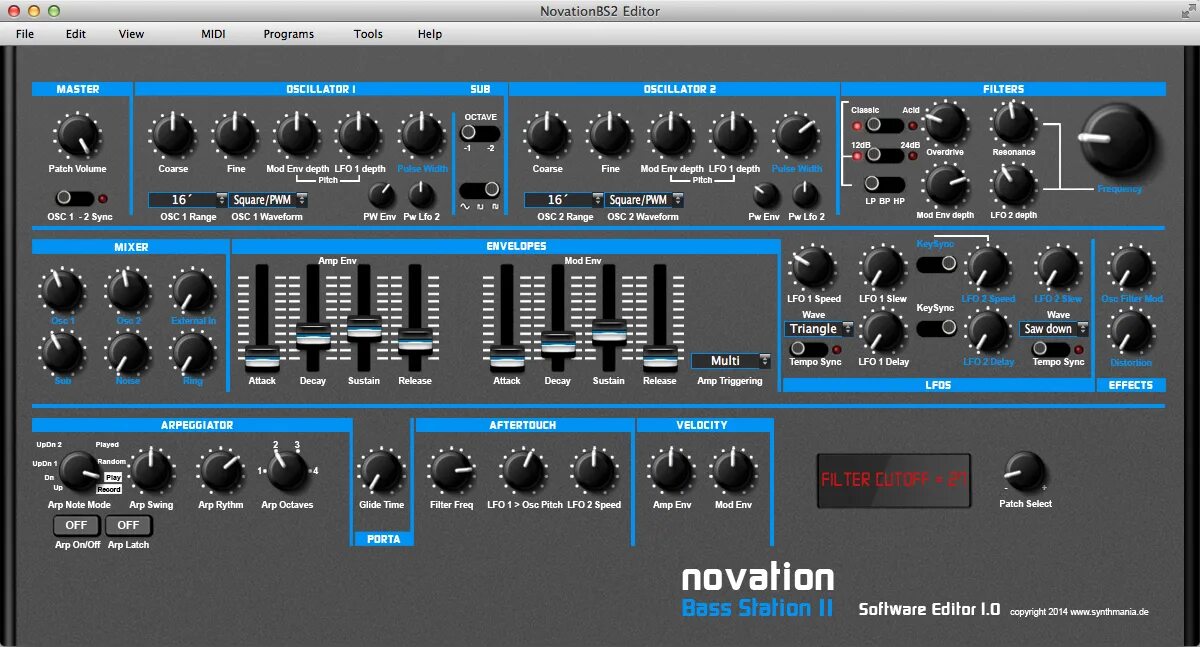Click Oscillator 2 Mod Env depth knob
This screenshot has width=1200, height=647.
click(x=672, y=134)
